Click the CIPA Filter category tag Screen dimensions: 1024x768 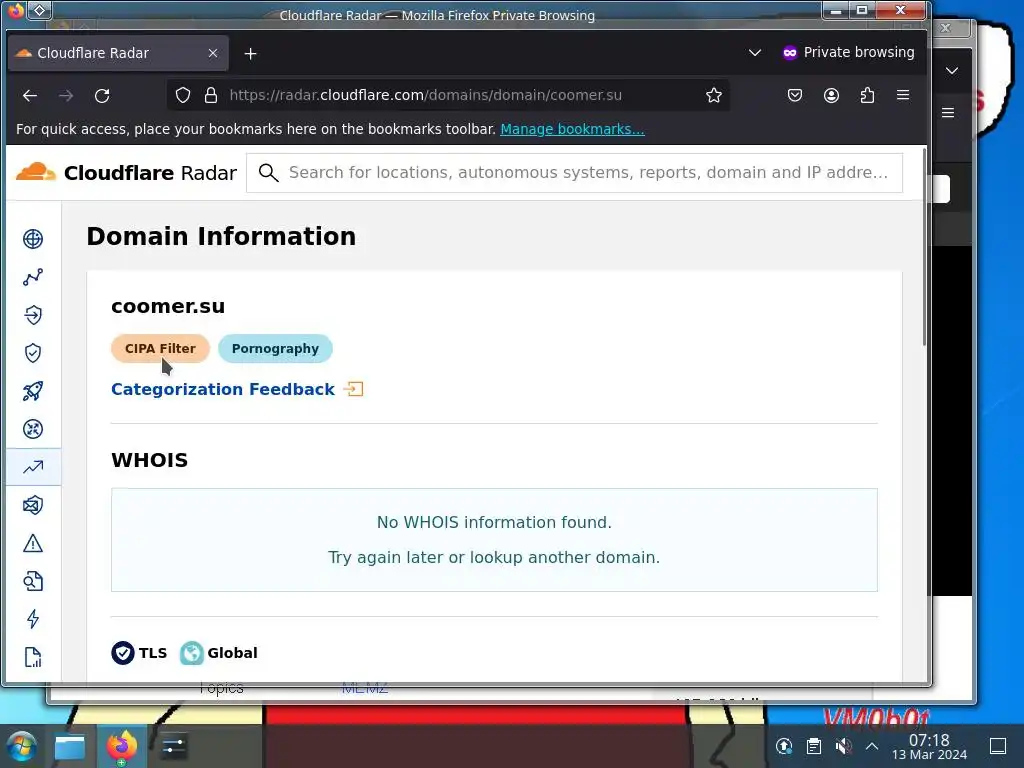click(160, 349)
